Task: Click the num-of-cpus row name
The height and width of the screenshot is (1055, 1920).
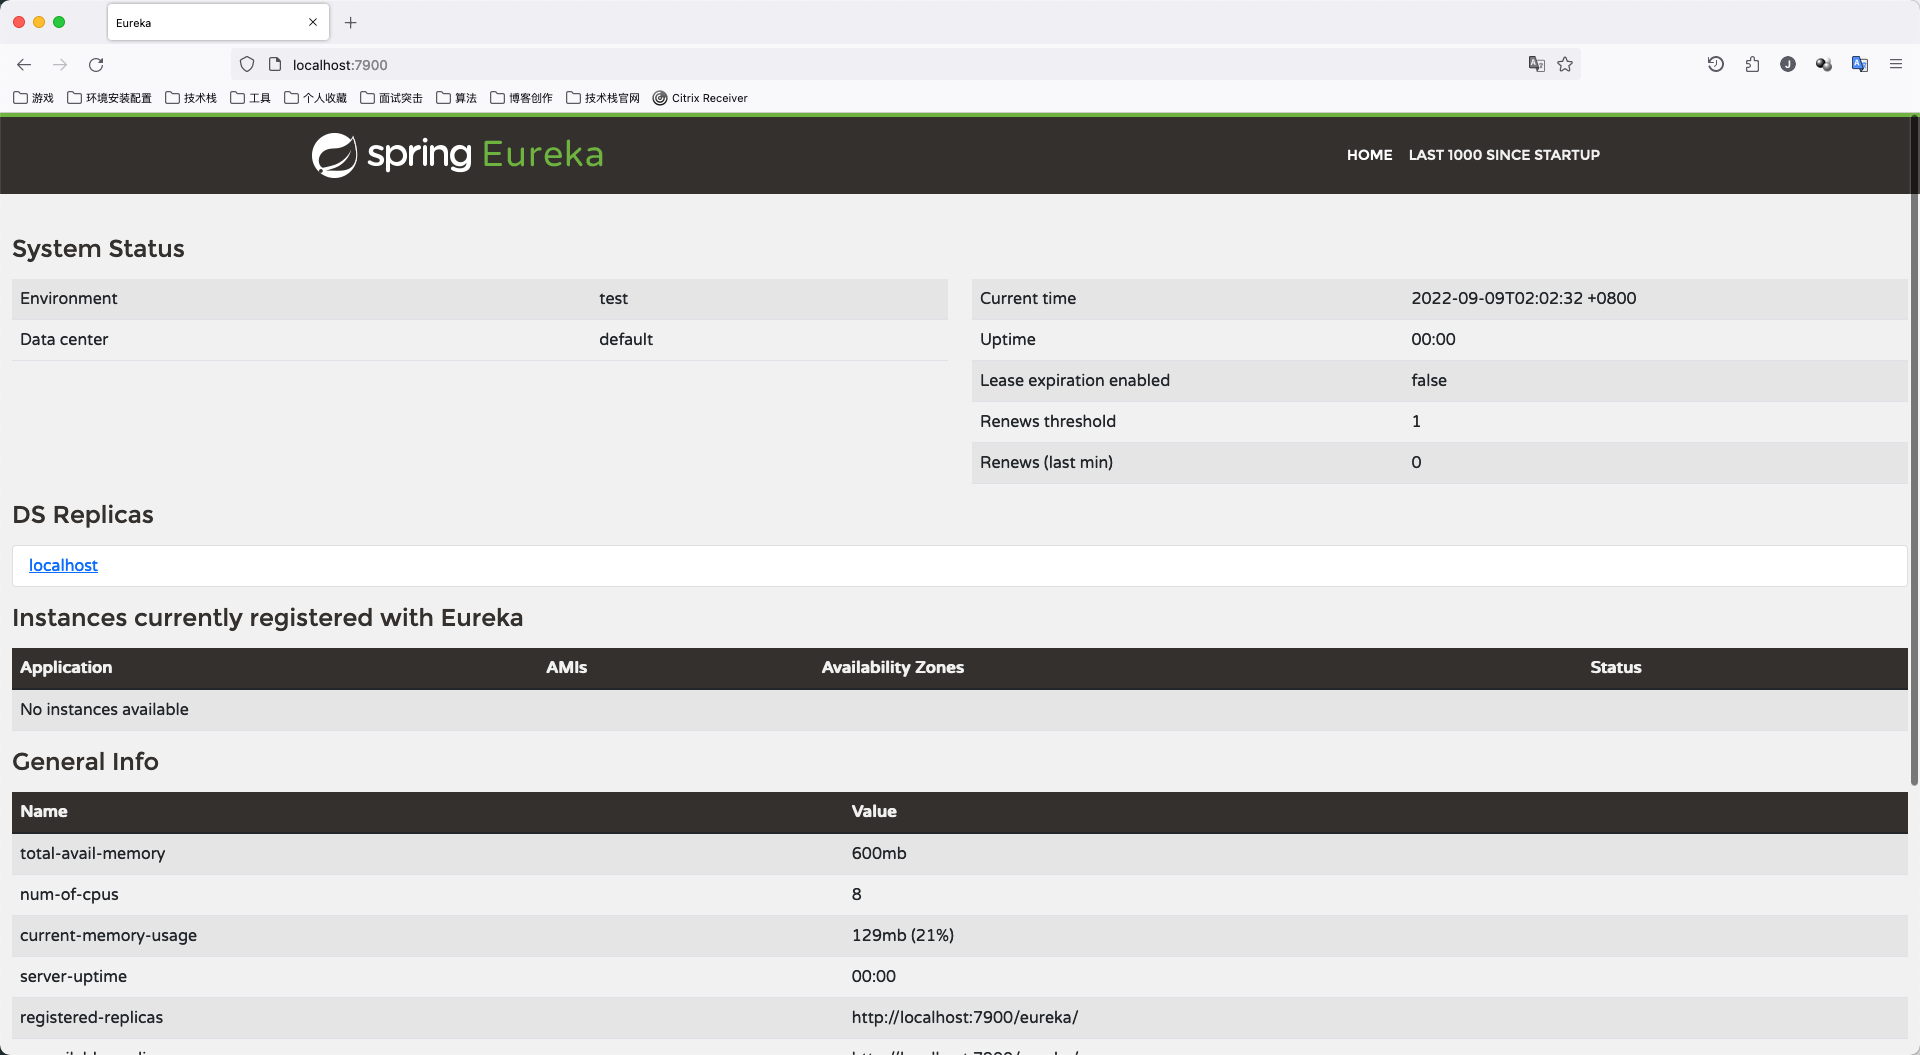Action: pos(69,894)
